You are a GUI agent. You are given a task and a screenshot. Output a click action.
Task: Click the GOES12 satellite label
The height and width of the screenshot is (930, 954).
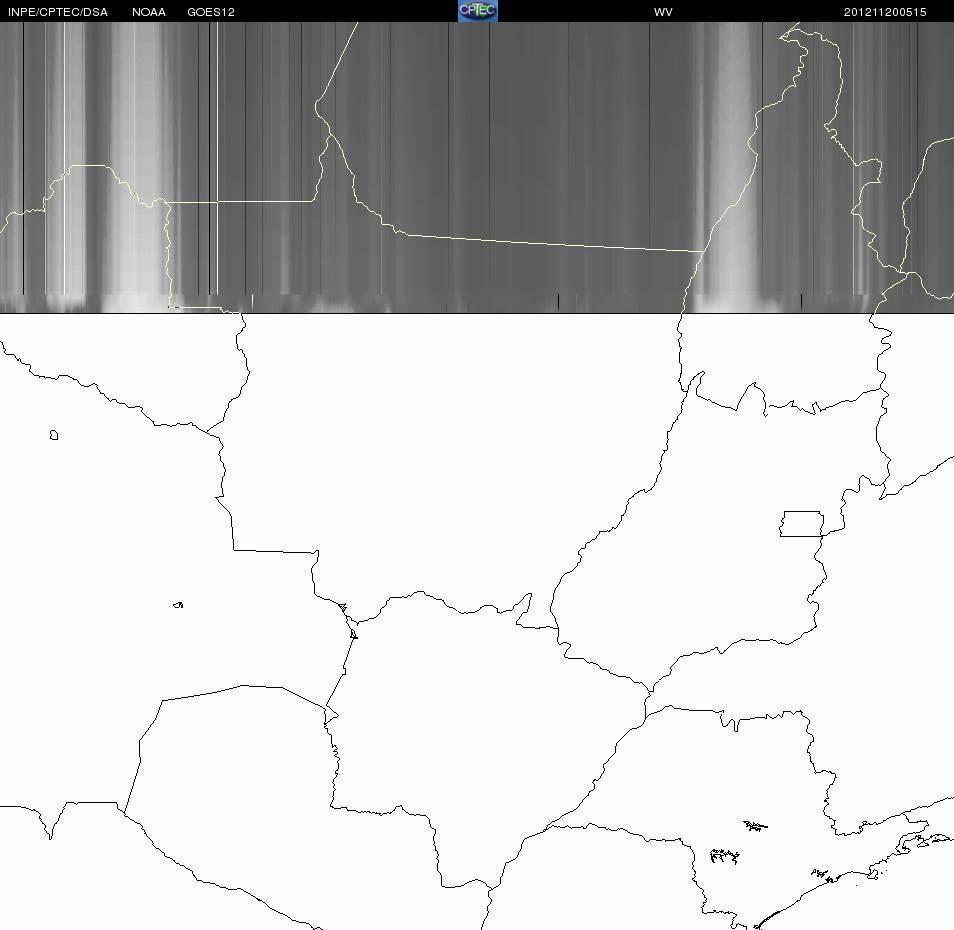(211, 12)
